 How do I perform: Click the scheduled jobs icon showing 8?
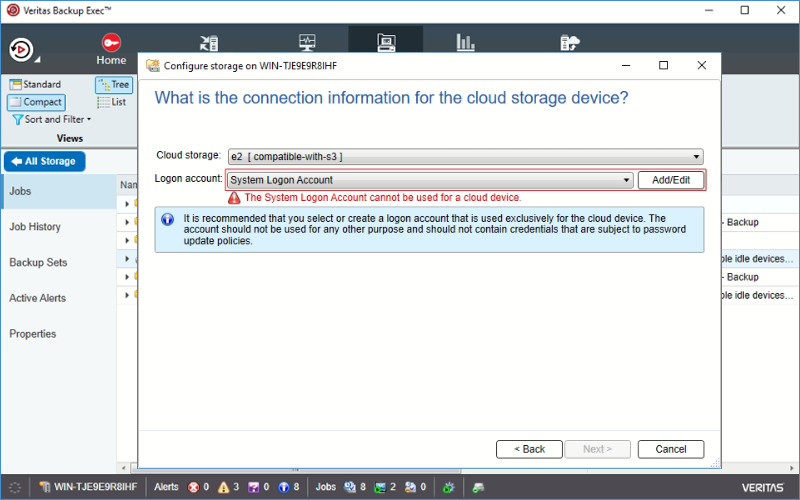coord(349,487)
